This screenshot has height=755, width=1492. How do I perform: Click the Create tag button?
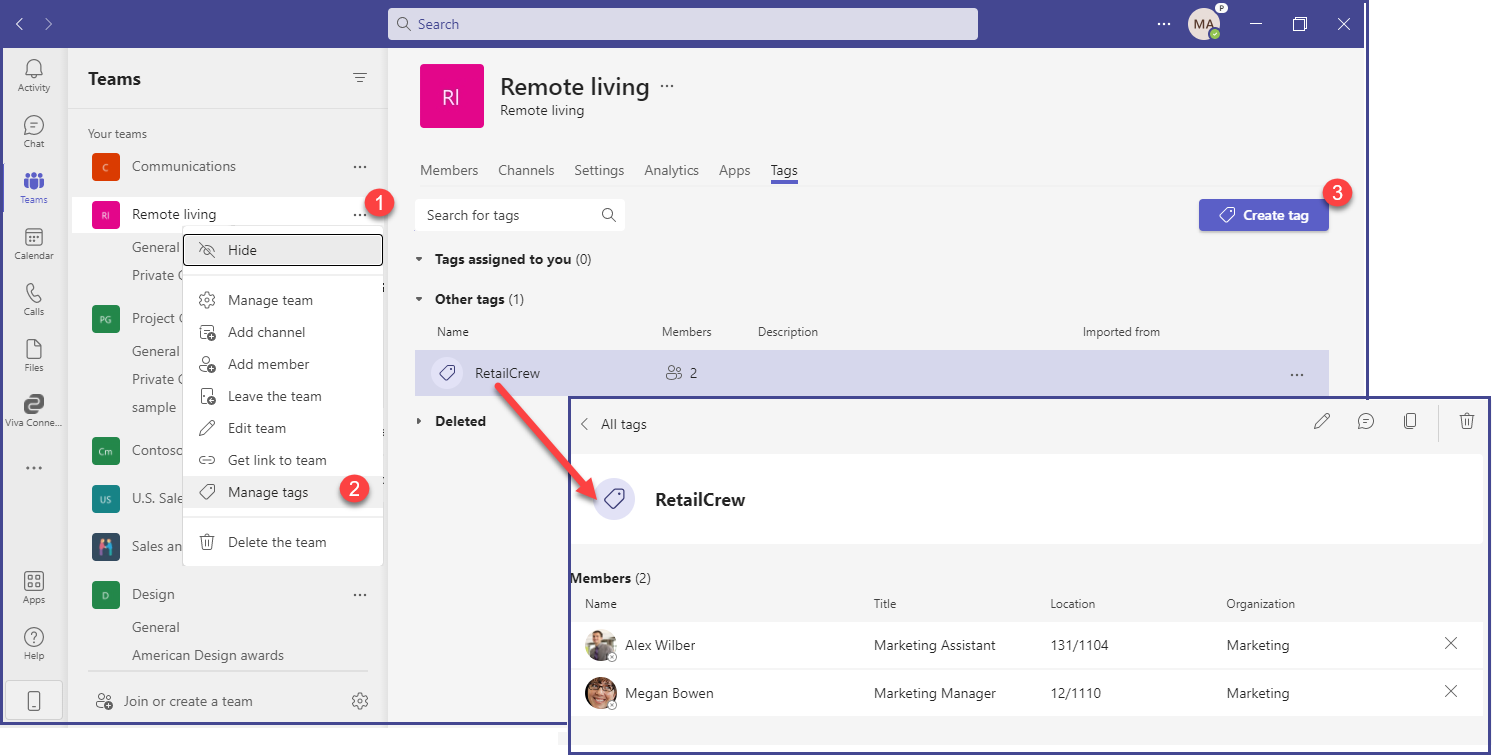click(1263, 215)
